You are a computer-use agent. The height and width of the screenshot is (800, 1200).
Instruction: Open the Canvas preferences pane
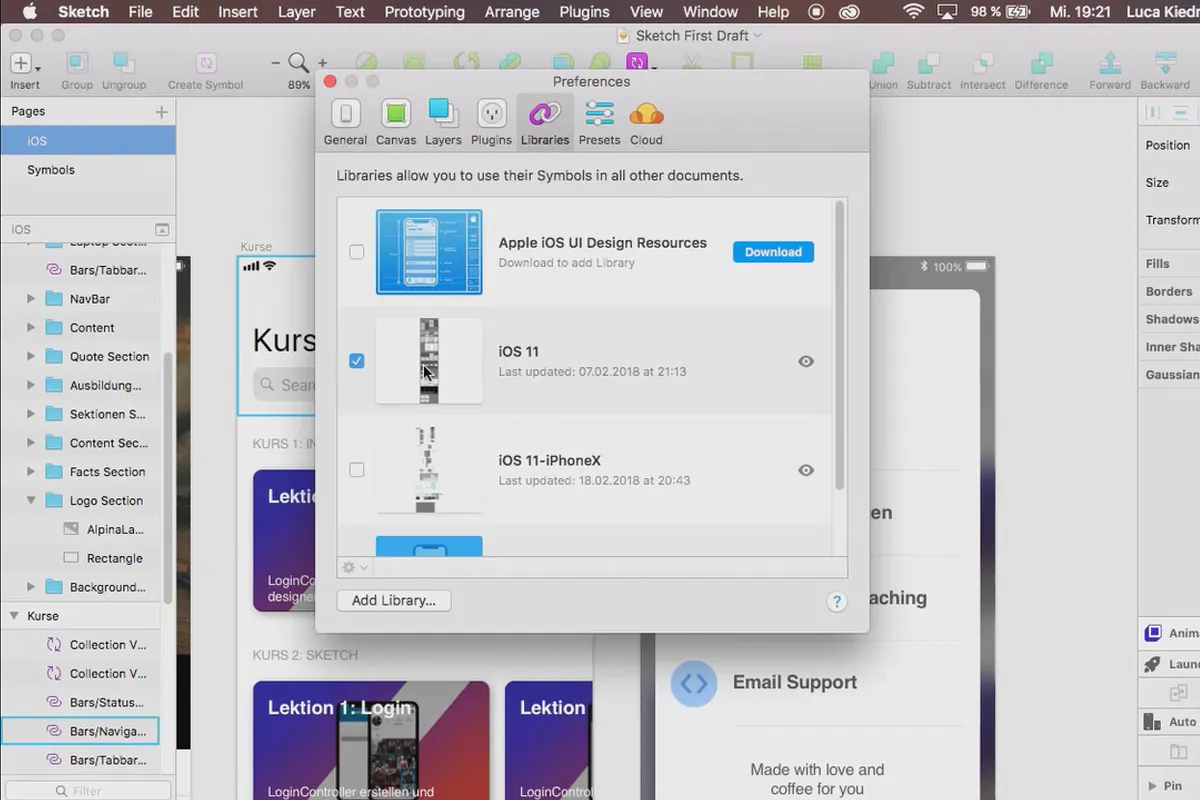(x=396, y=122)
